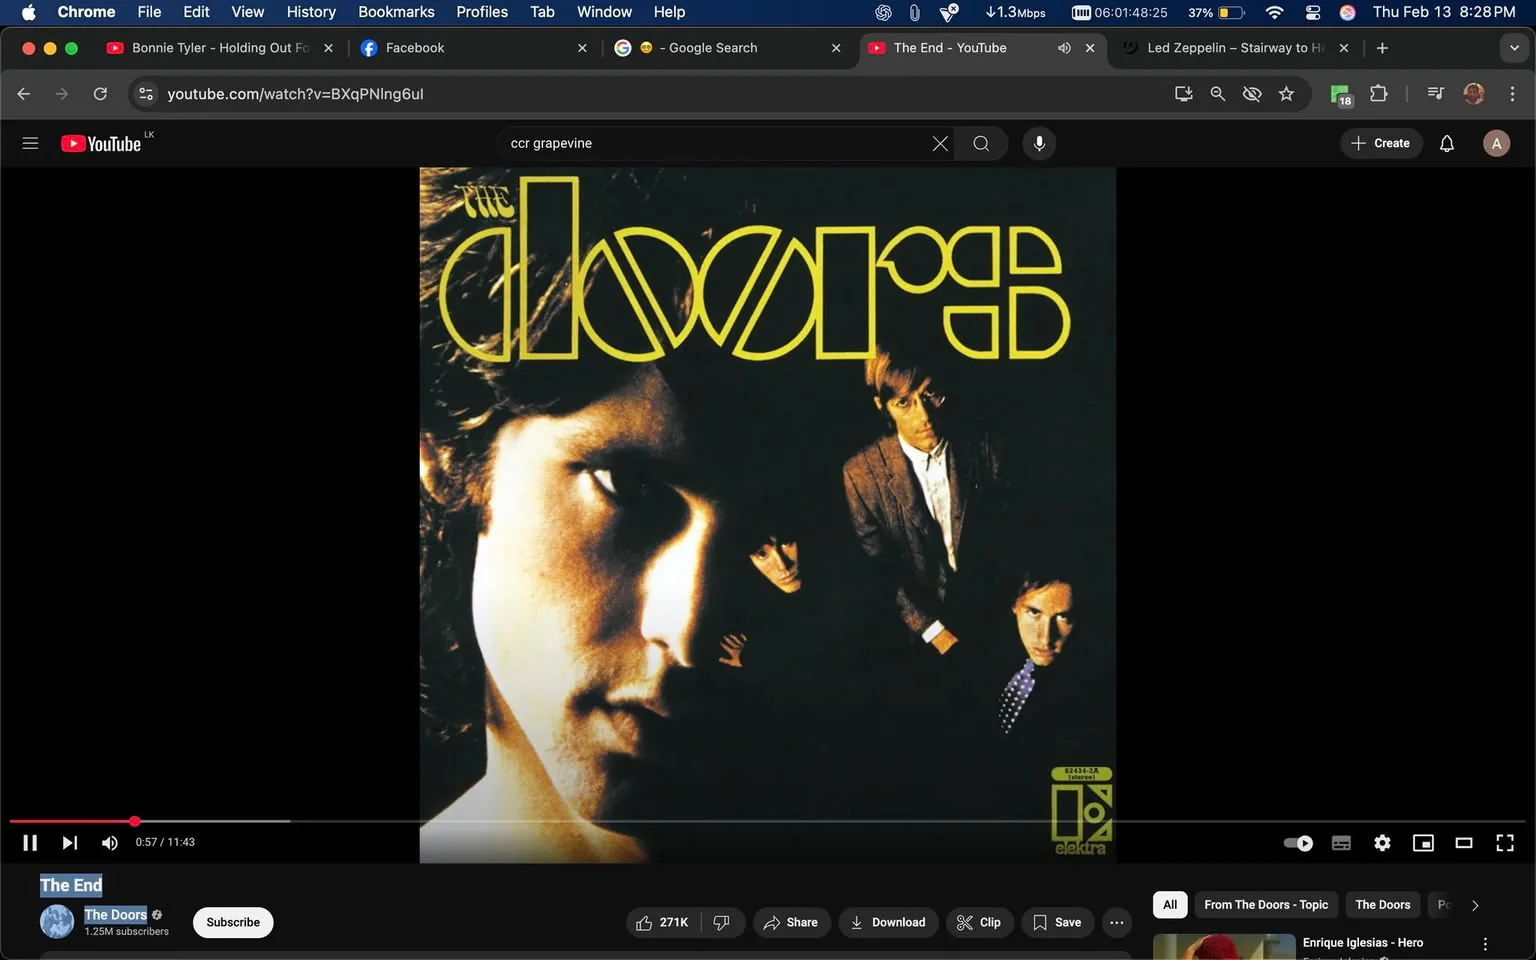Toggle autoplay for the next video
The height and width of the screenshot is (960, 1536).
pyautogui.click(x=1297, y=843)
